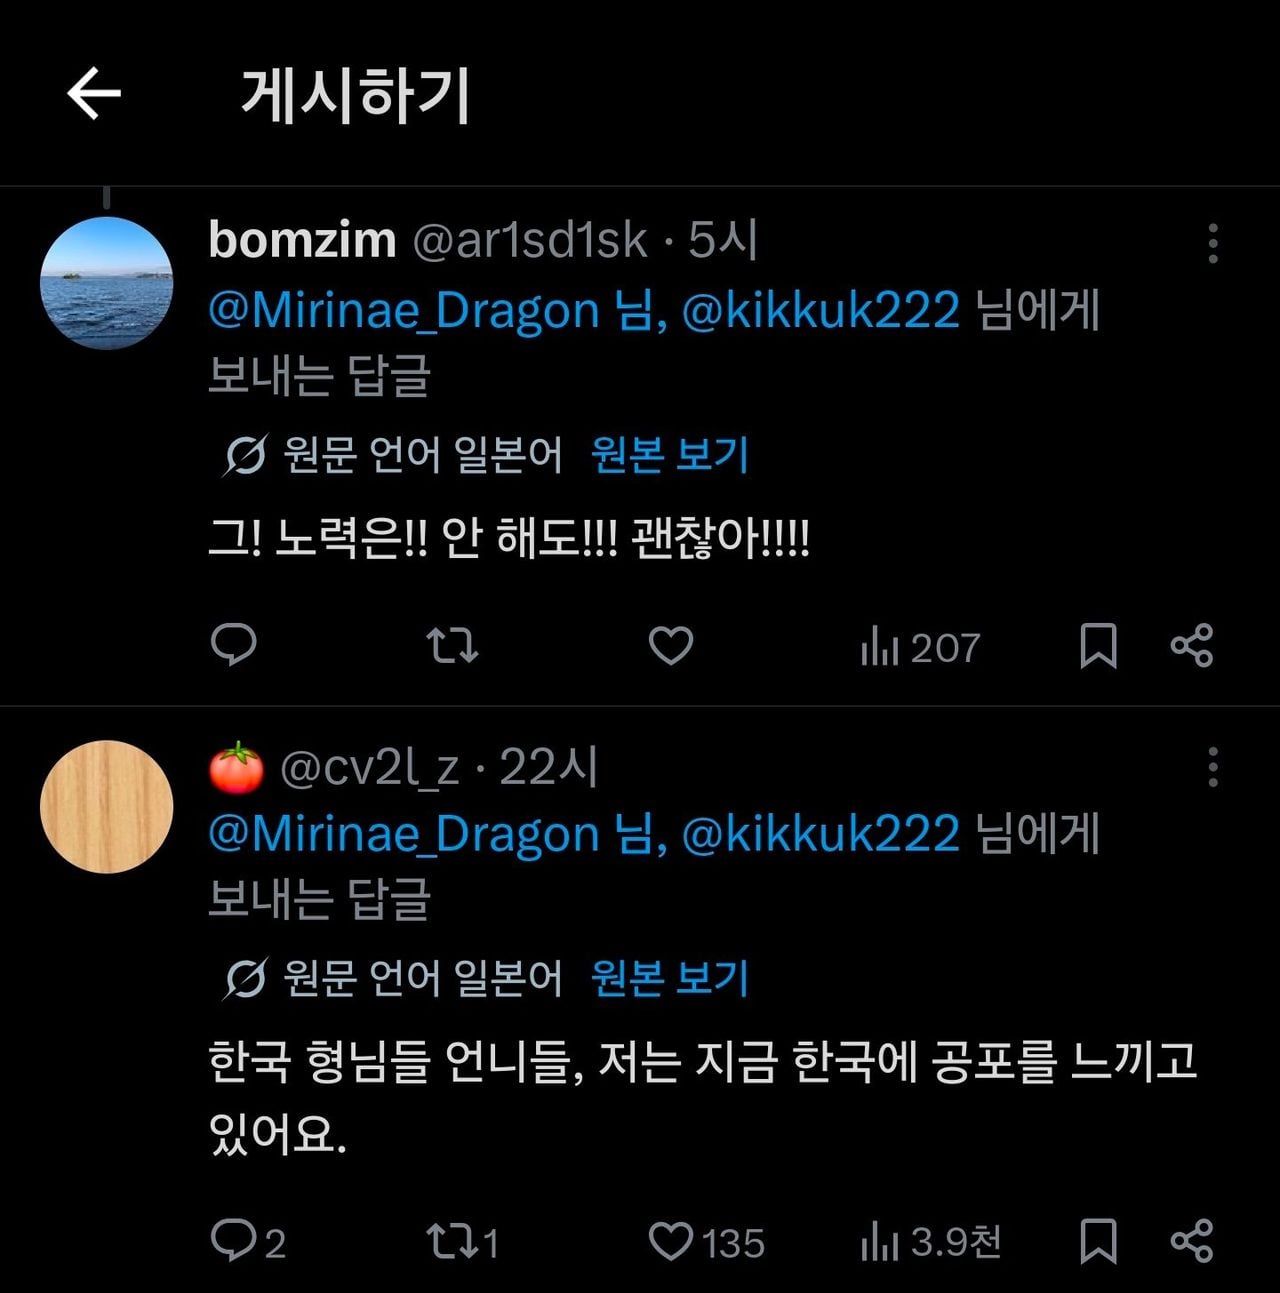Reply to @cv2l_z post with 2 replies
The width and height of the screenshot is (1280, 1293).
point(248,1242)
